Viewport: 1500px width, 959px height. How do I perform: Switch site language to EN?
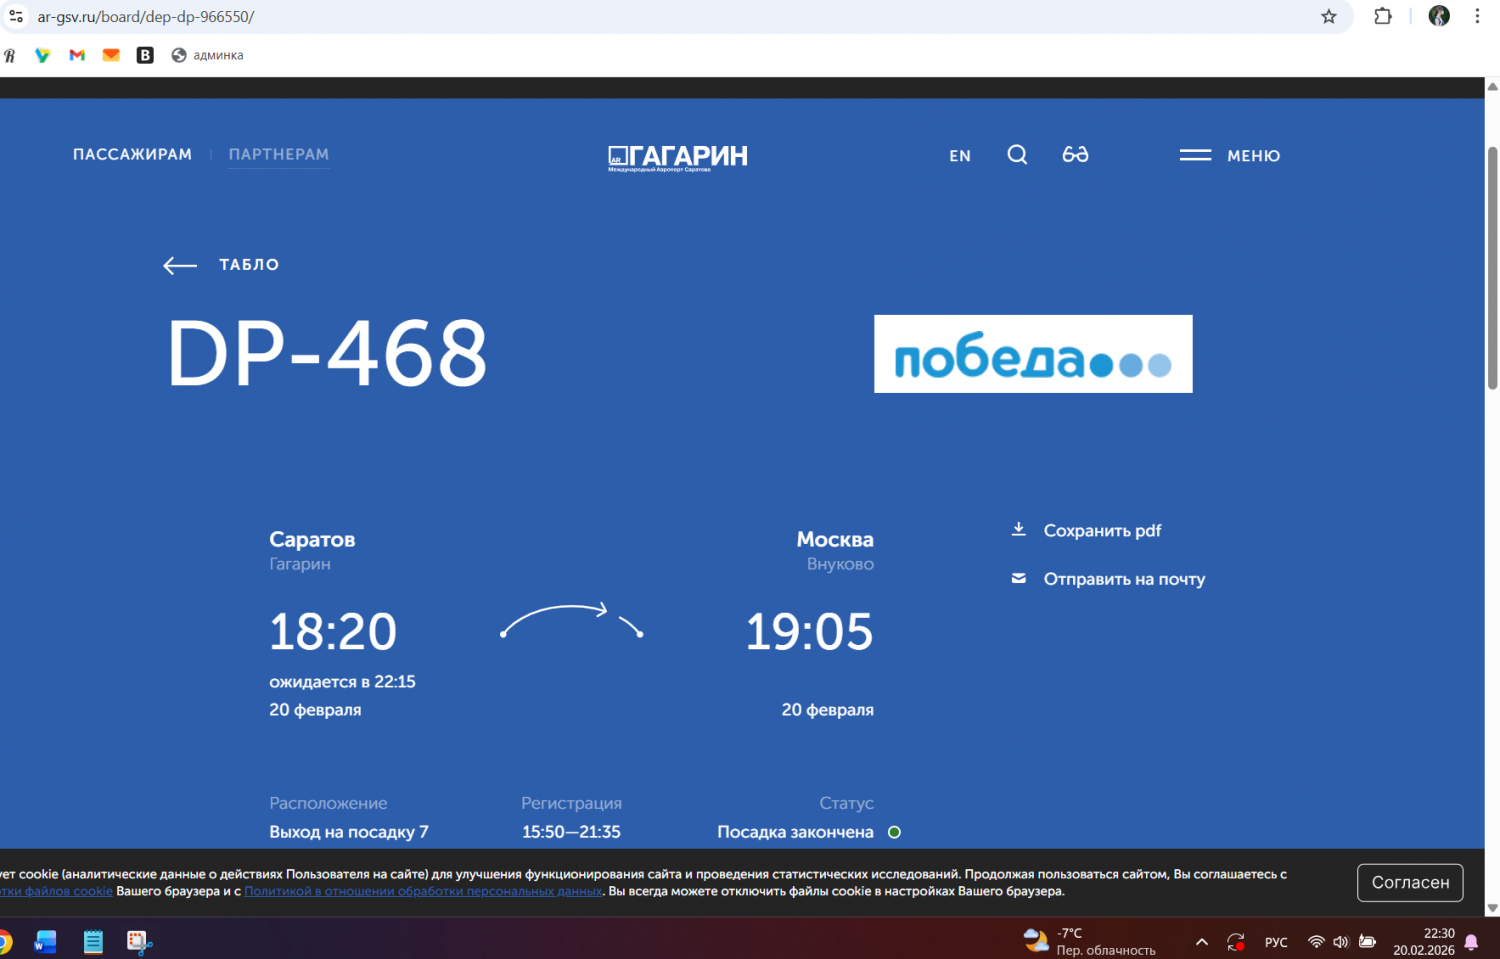960,156
